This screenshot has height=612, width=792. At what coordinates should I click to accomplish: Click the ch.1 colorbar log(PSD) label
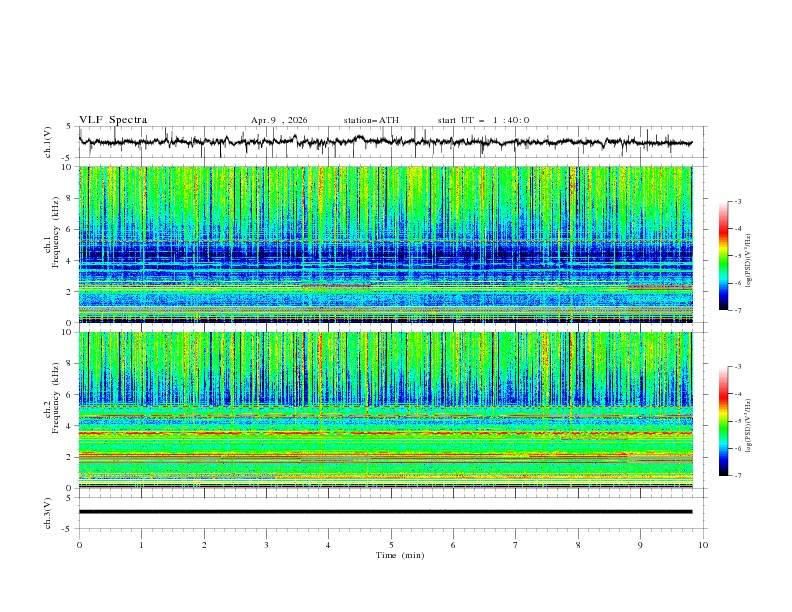click(748, 261)
